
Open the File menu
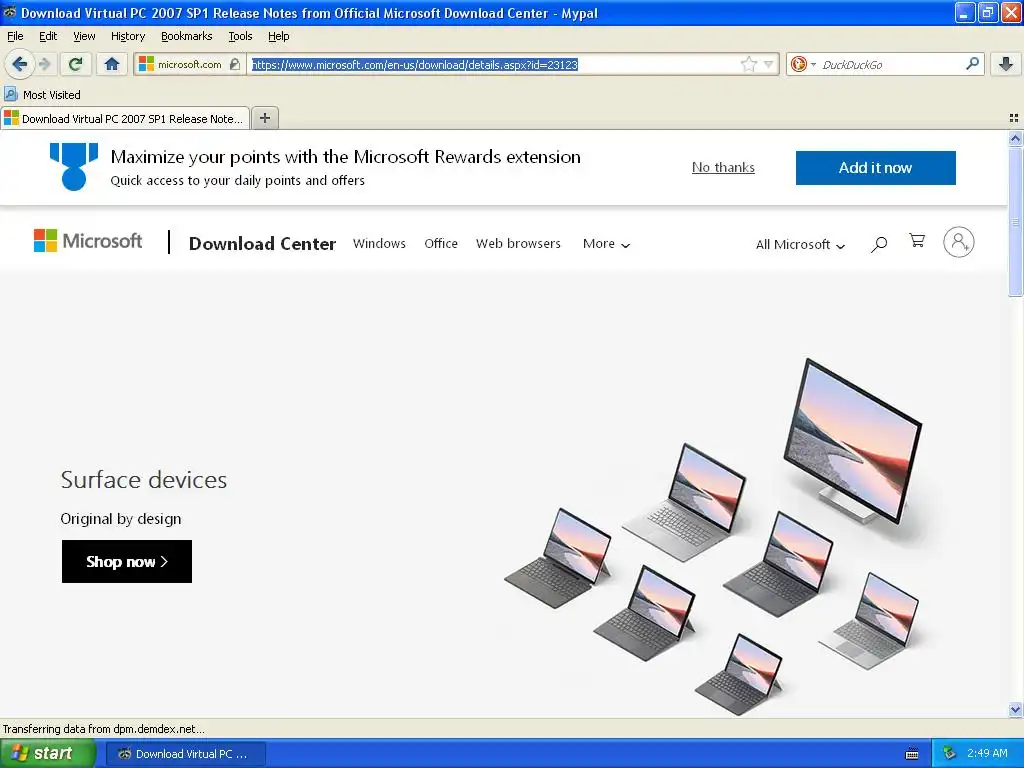coord(15,36)
